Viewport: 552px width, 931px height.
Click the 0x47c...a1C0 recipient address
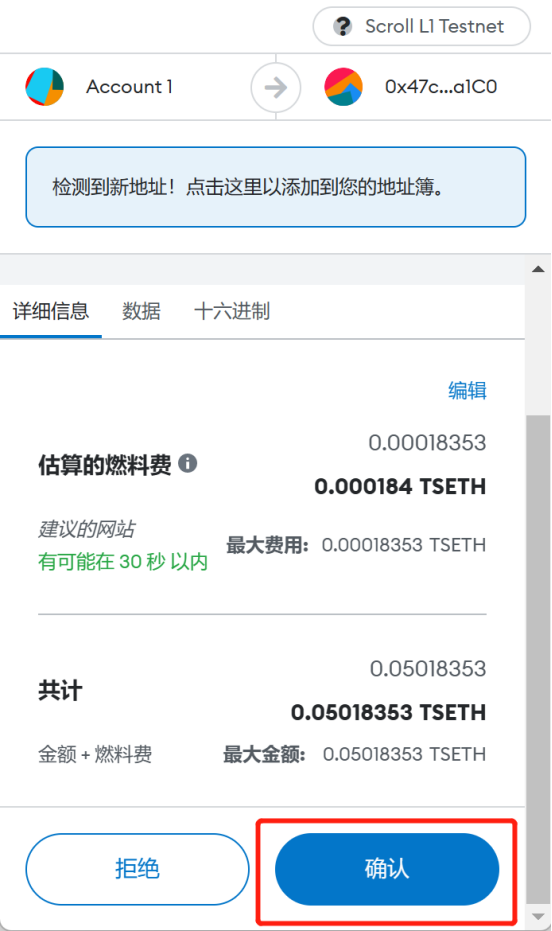click(x=441, y=87)
